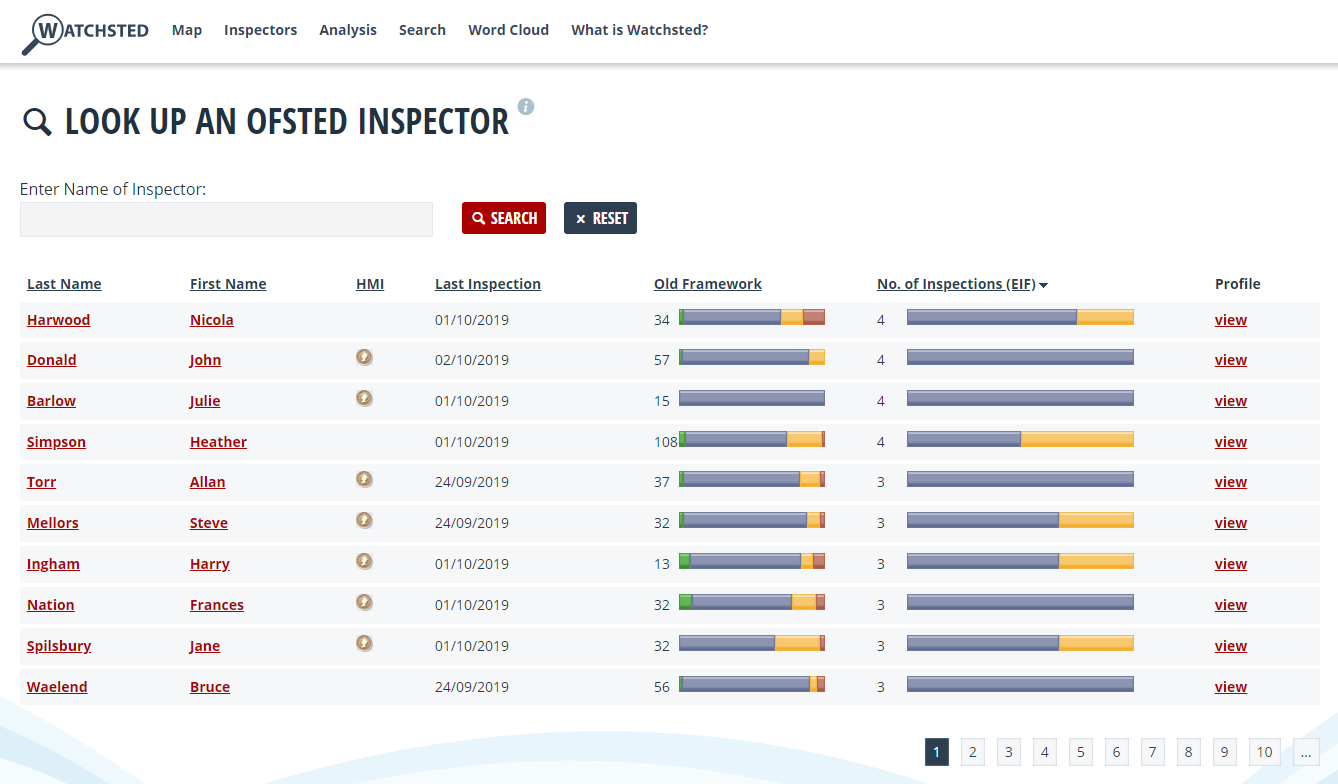Click the HMI badge in Harry Ingham's row
1338x784 pixels.
[x=365, y=561]
